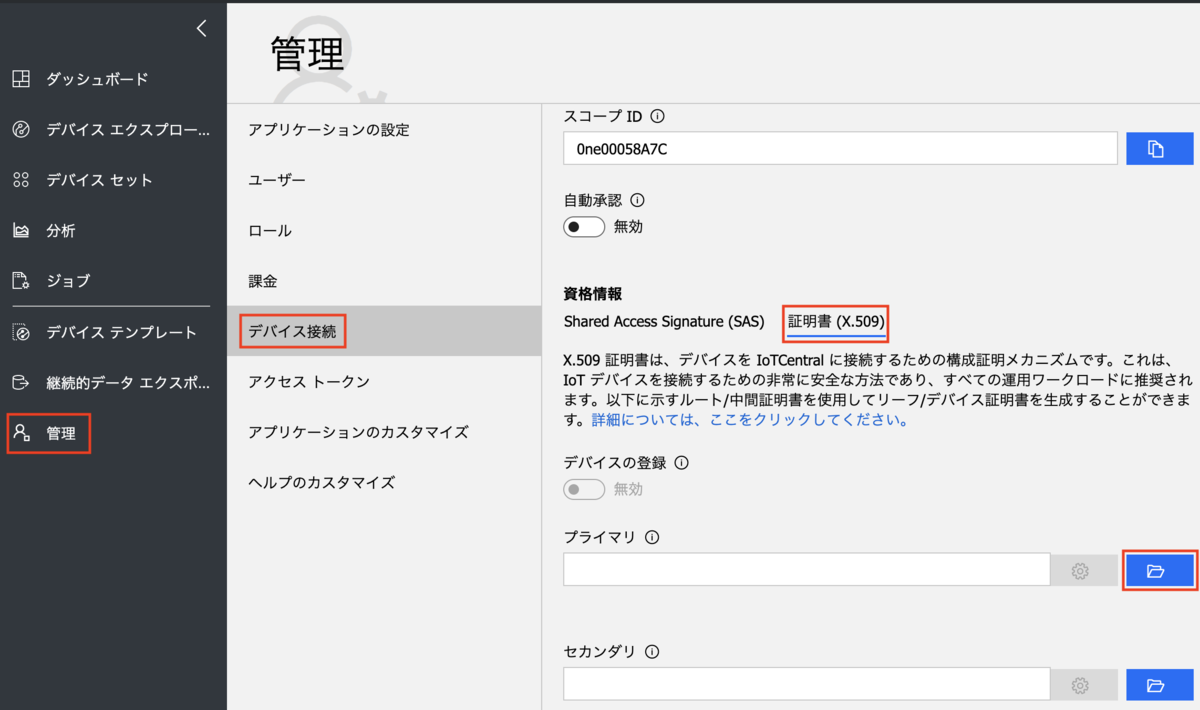The image size is (1200, 710).
Task: Click the デバイスの登録 info icon
Action: tap(683, 463)
